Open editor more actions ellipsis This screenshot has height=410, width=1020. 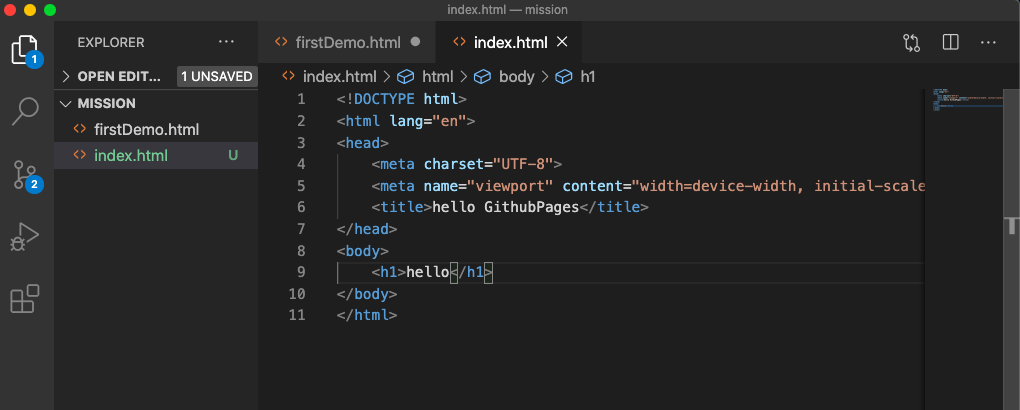[988, 42]
